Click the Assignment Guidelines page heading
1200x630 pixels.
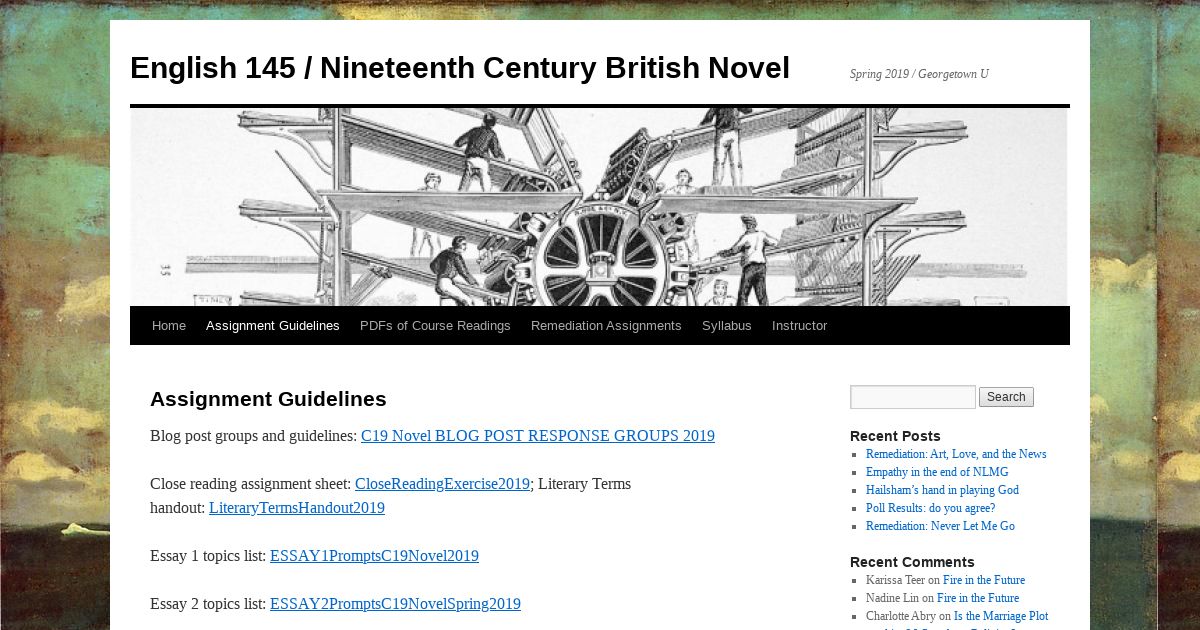pos(268,399)
